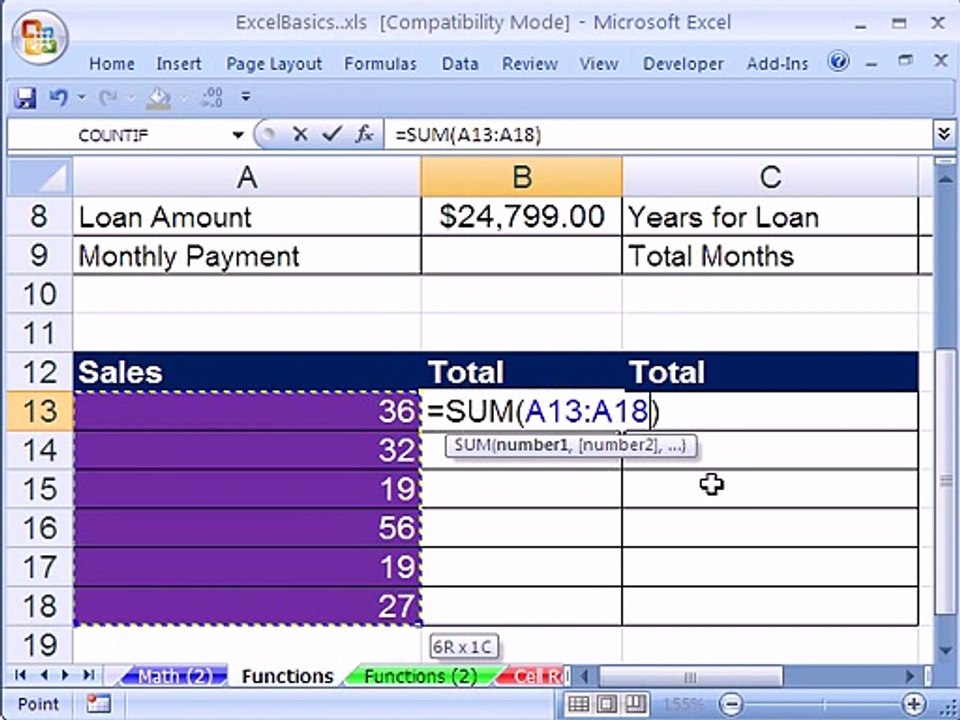Zoom in with the plus button
Image resolution: width=960 pixels, height=720 pixels.
tap(913, 703)
